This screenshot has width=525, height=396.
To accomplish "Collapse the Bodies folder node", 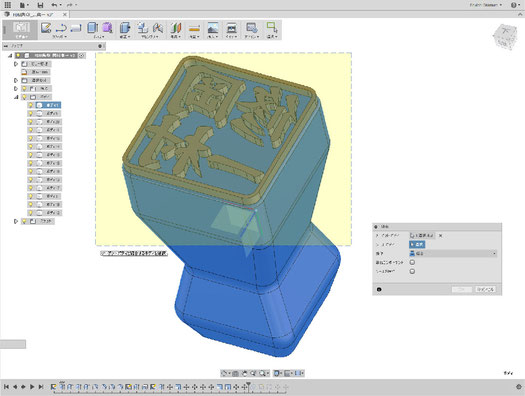I will tap(16, 97).
